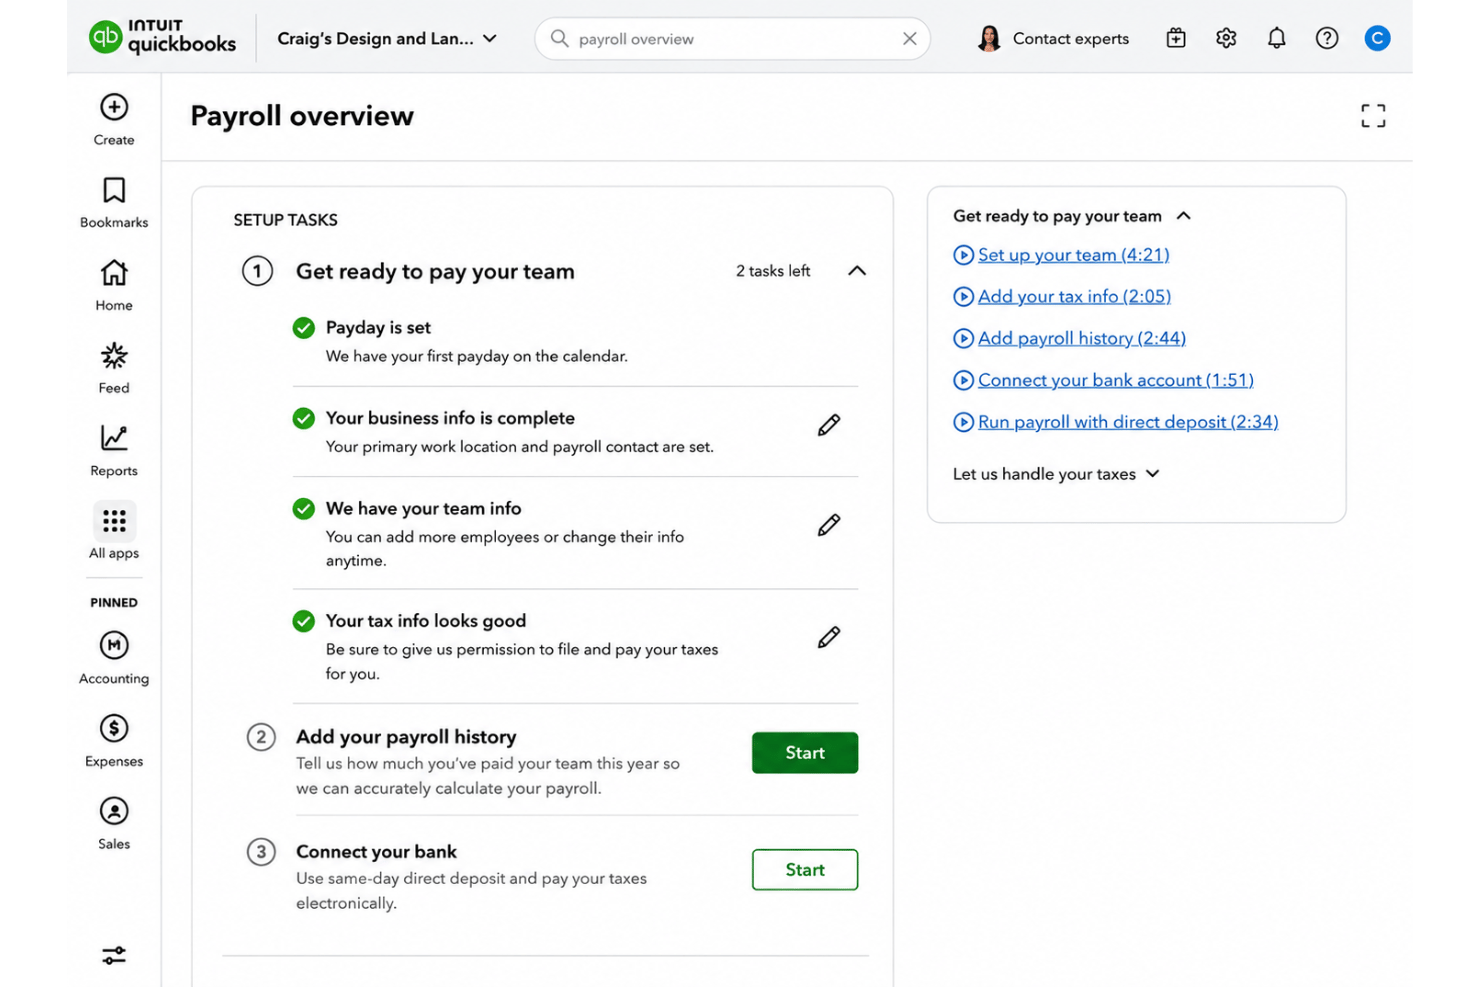The image size is (1480, 987).
Task: Watch Connect your bank account video
Action: click(1116, 380)
